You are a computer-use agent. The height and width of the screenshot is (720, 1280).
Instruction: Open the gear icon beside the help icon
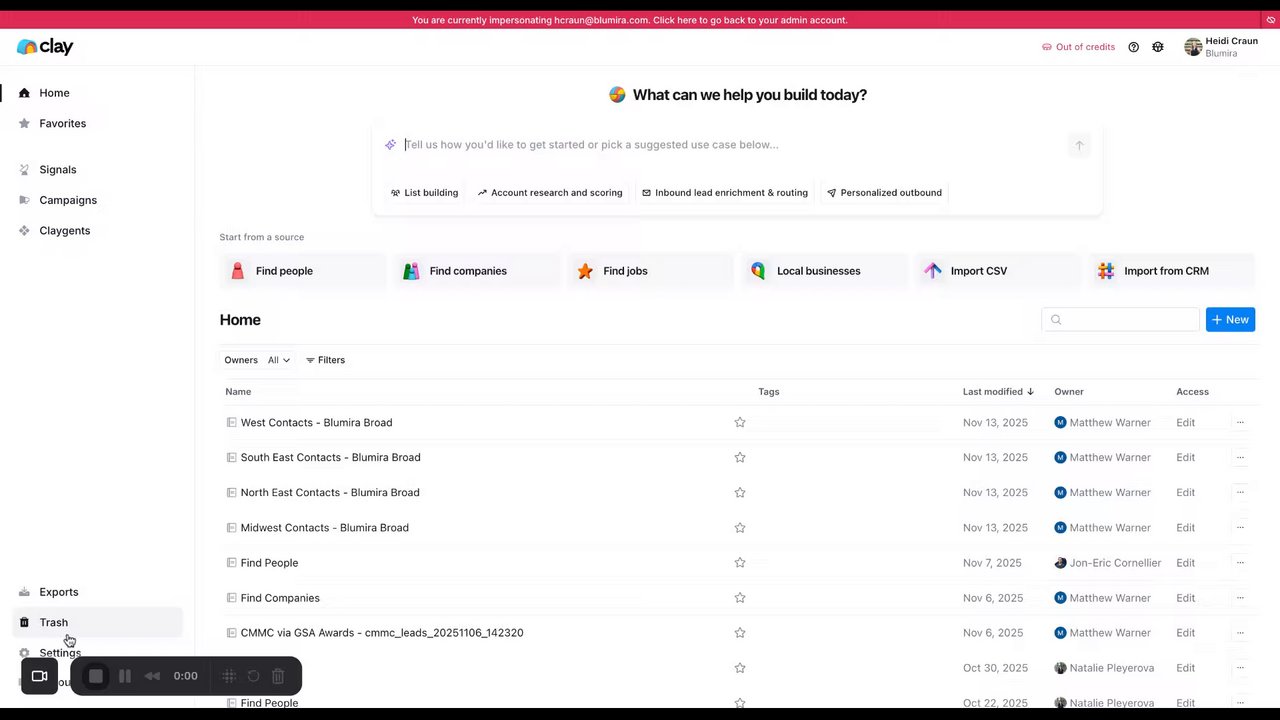[1158, 47]
